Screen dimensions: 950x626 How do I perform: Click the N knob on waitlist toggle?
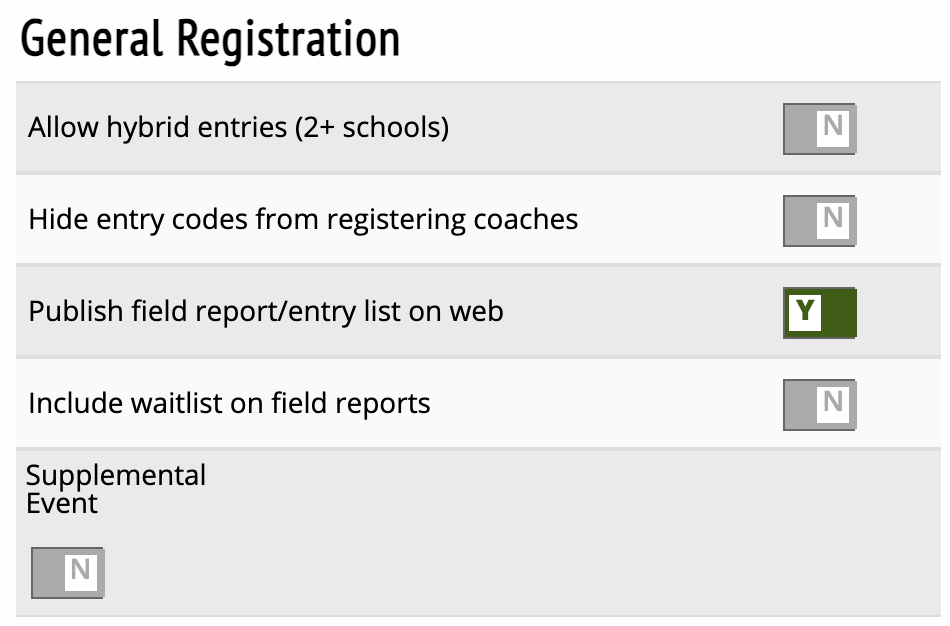833,403
